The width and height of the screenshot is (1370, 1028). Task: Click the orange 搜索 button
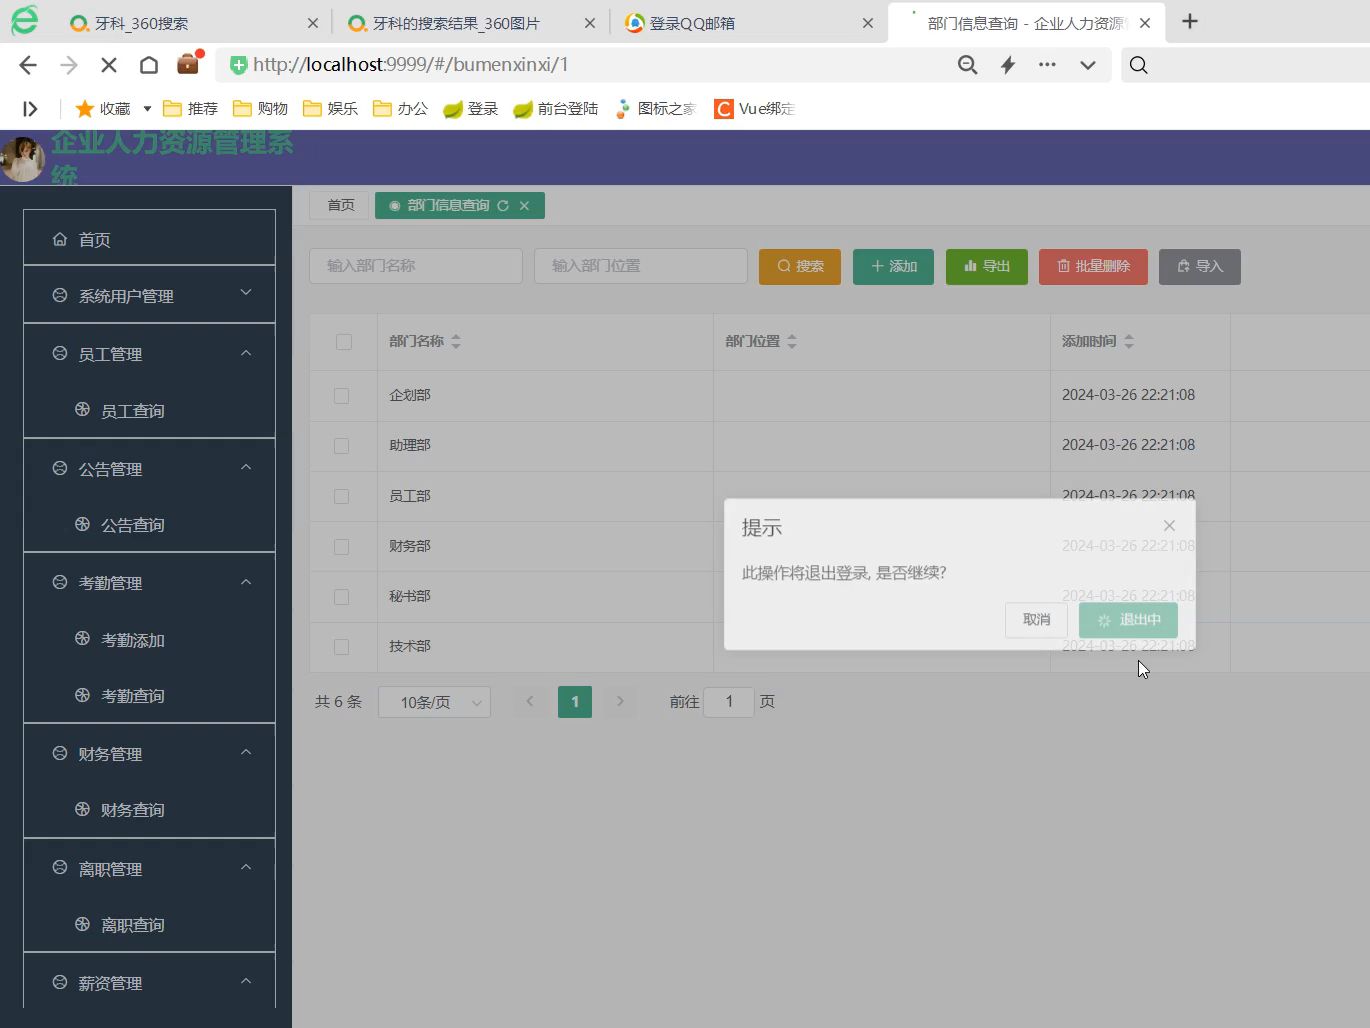pos(800,266)
